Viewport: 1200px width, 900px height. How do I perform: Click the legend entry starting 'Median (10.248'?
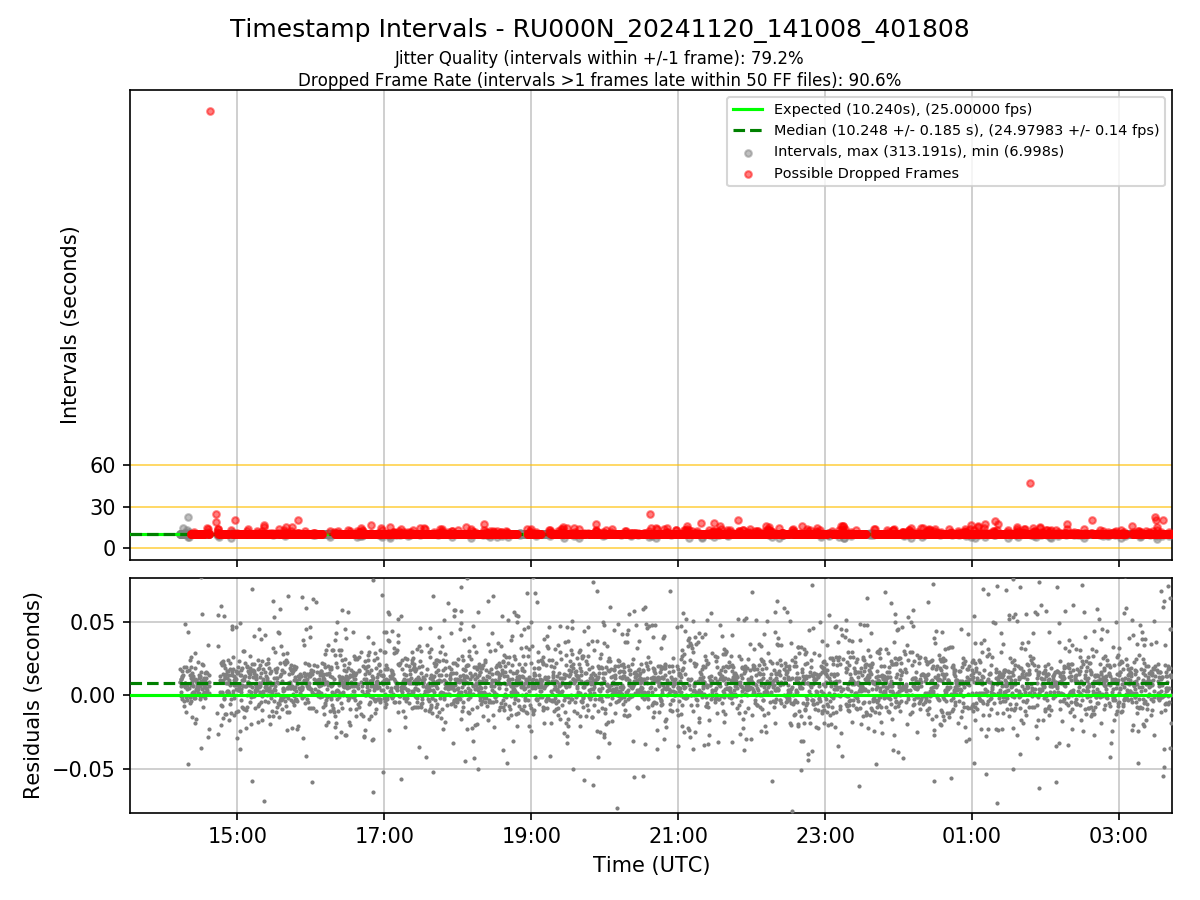[966, 130]
